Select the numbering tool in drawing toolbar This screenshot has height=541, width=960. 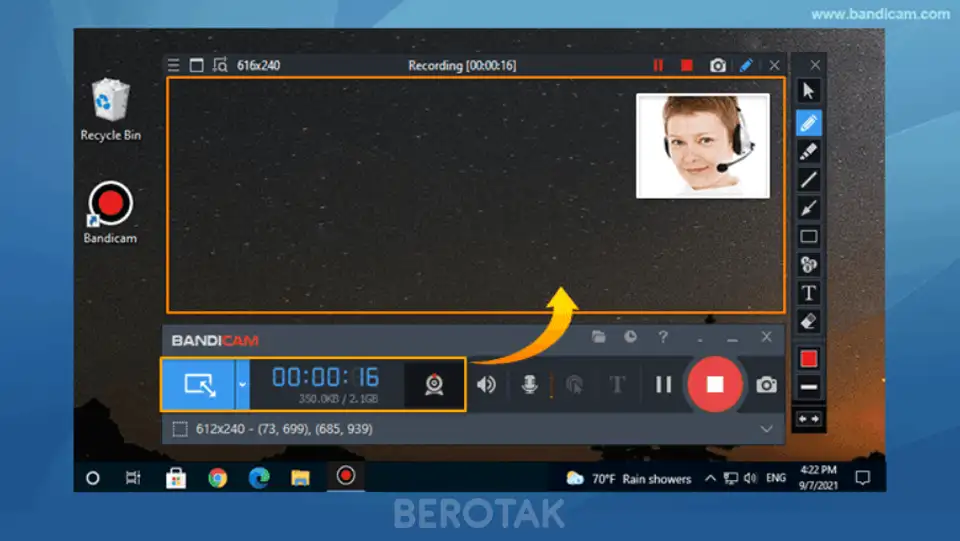pos(808,264)
